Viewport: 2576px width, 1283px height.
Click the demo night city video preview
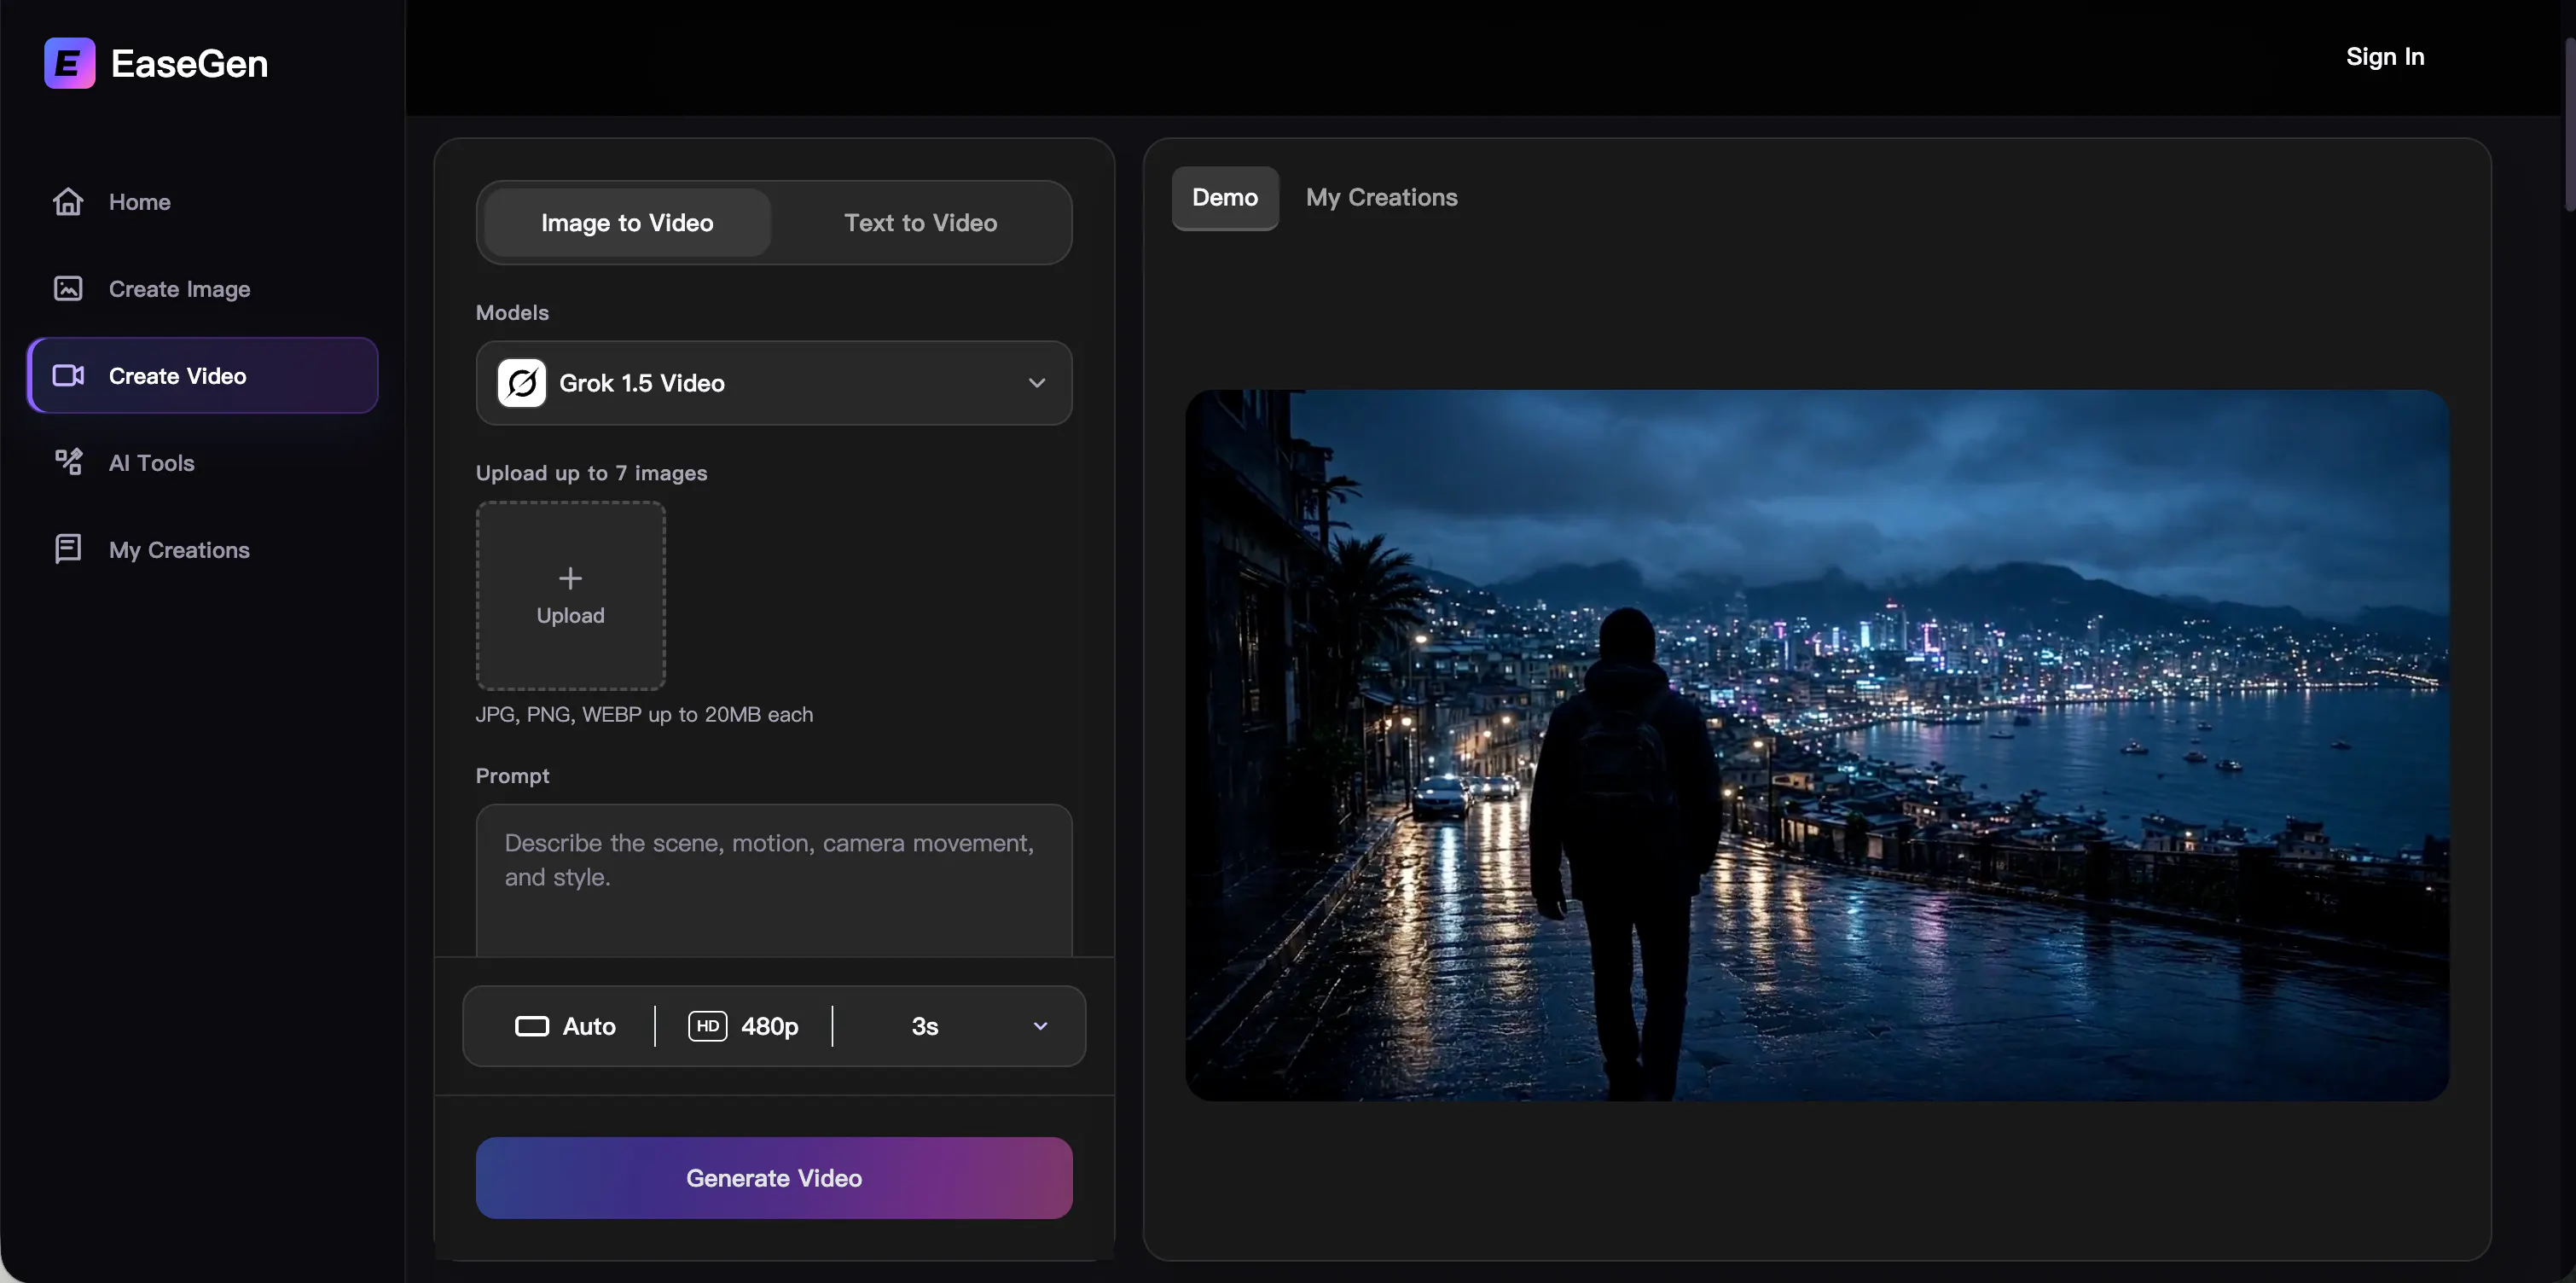click(x=1817, y=746)
